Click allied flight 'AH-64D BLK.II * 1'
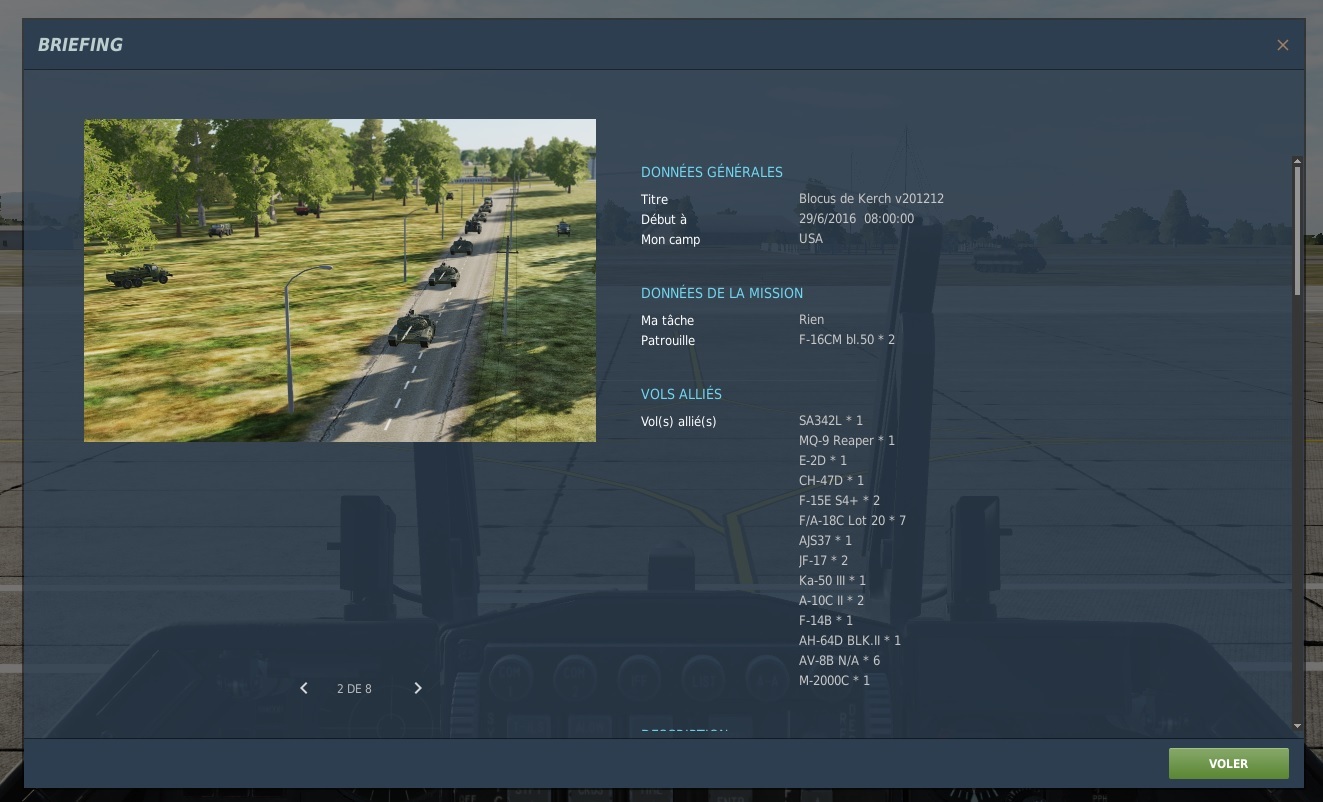The width and height of the screenshot is (1323, 802). point(850,641)
